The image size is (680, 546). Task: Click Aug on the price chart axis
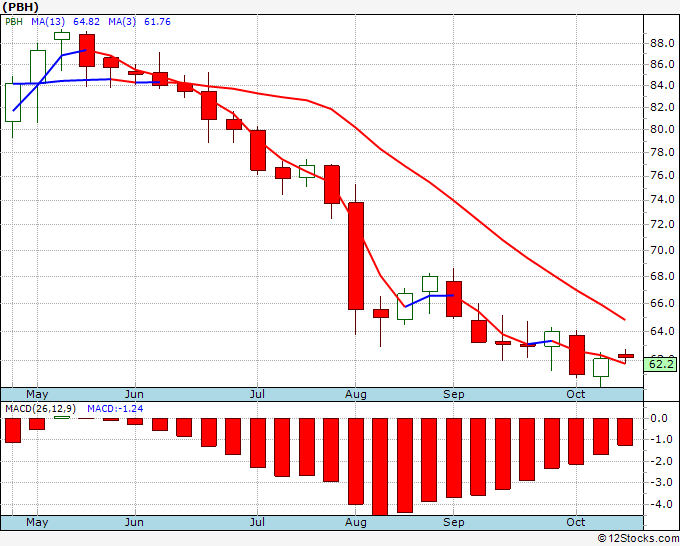[x=356, y=394]
